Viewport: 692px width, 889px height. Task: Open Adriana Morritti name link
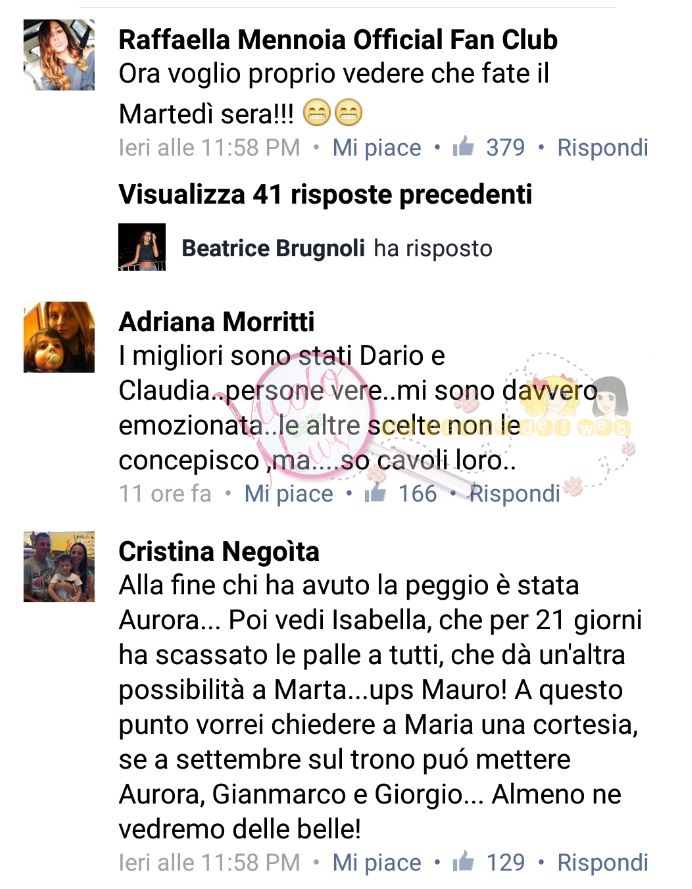coord(216,322)
